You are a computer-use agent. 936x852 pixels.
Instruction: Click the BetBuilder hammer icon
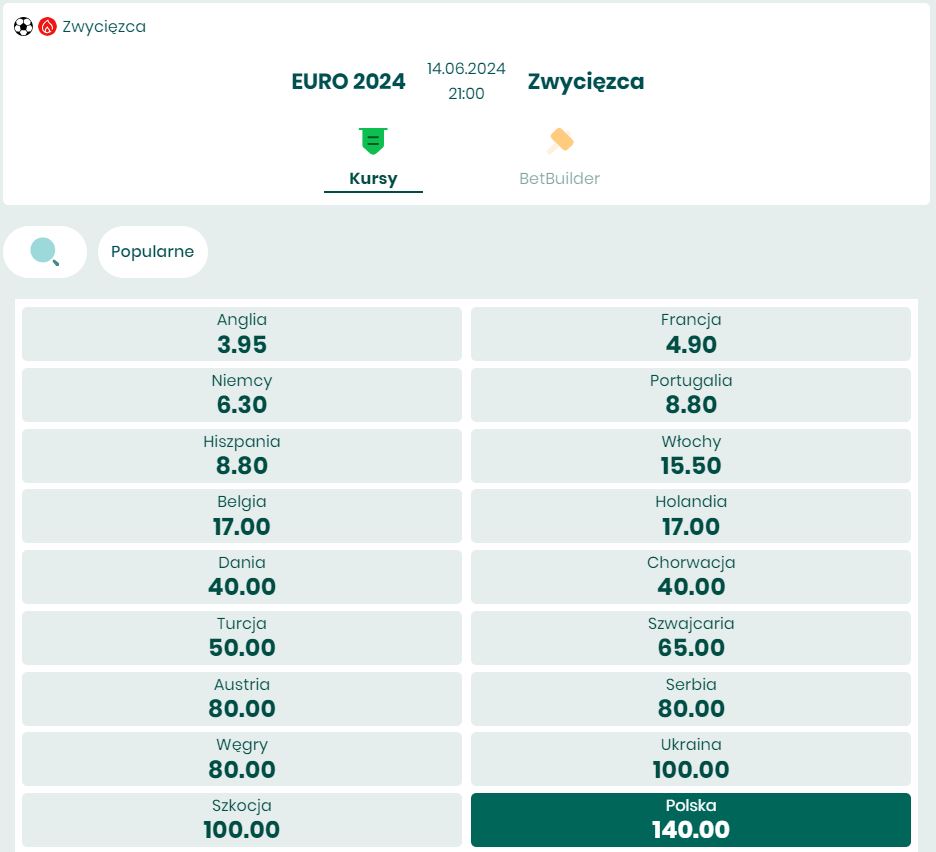point(560,141)
